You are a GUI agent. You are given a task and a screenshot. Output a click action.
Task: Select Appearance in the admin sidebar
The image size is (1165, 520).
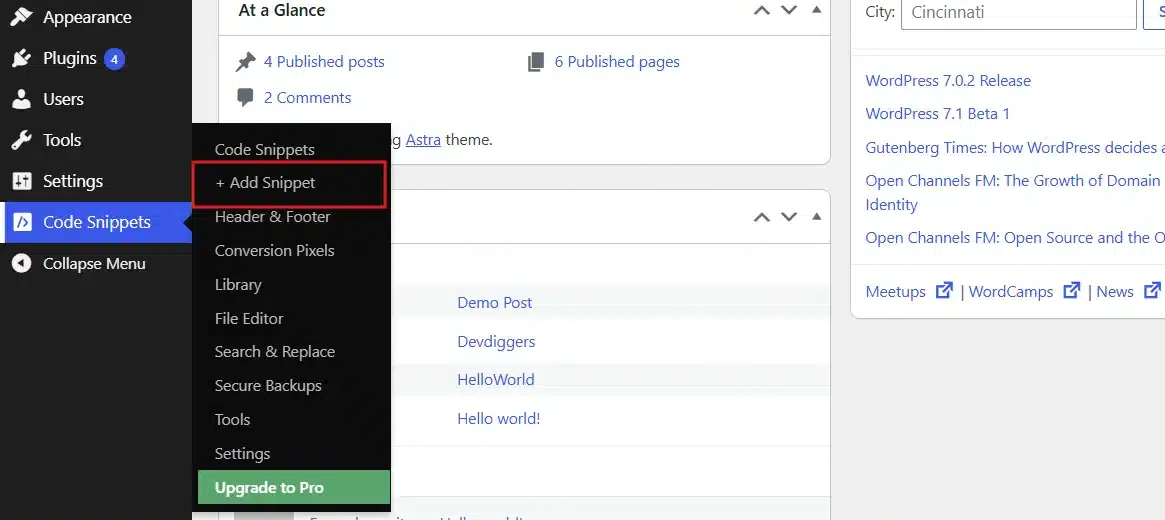tap(87, 17)
